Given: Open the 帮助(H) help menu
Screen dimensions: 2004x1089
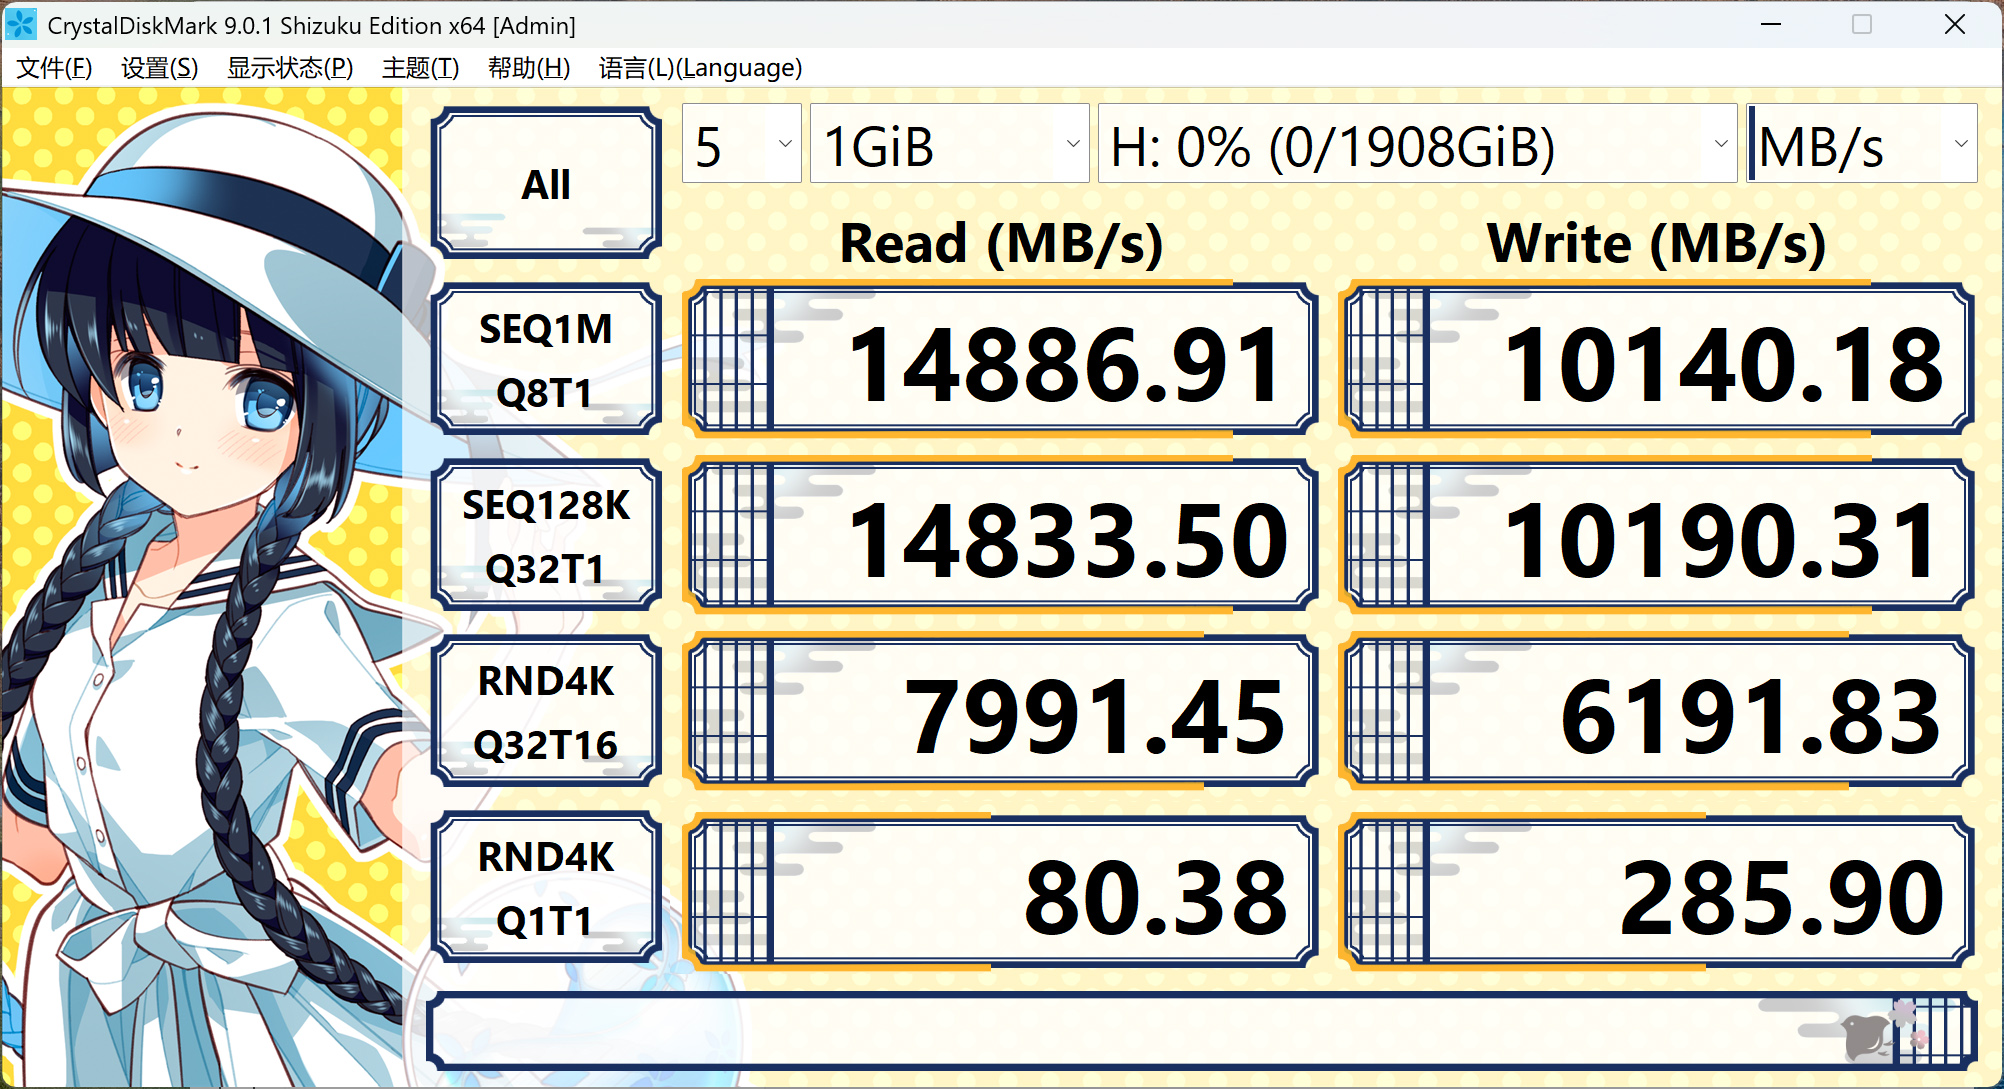Looking at the screenshot, I should point(528,68).
